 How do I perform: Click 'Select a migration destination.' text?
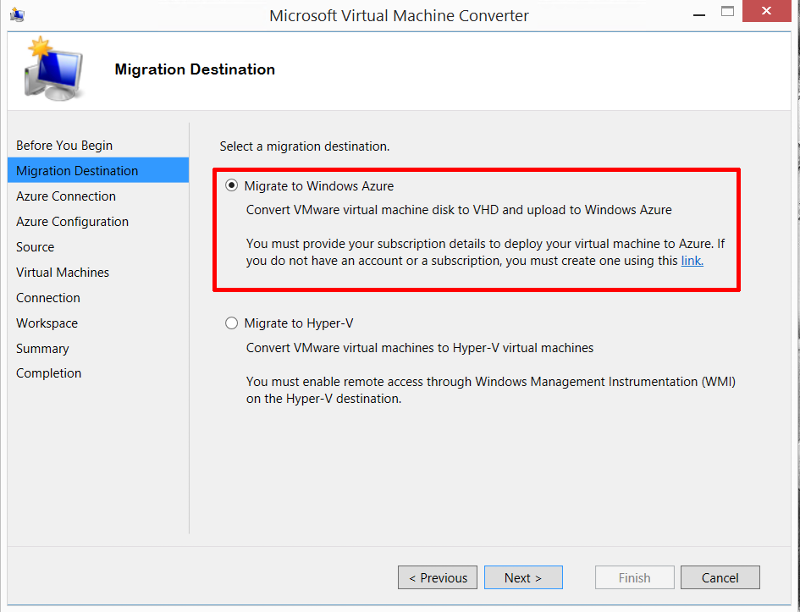tap(305, 146)
